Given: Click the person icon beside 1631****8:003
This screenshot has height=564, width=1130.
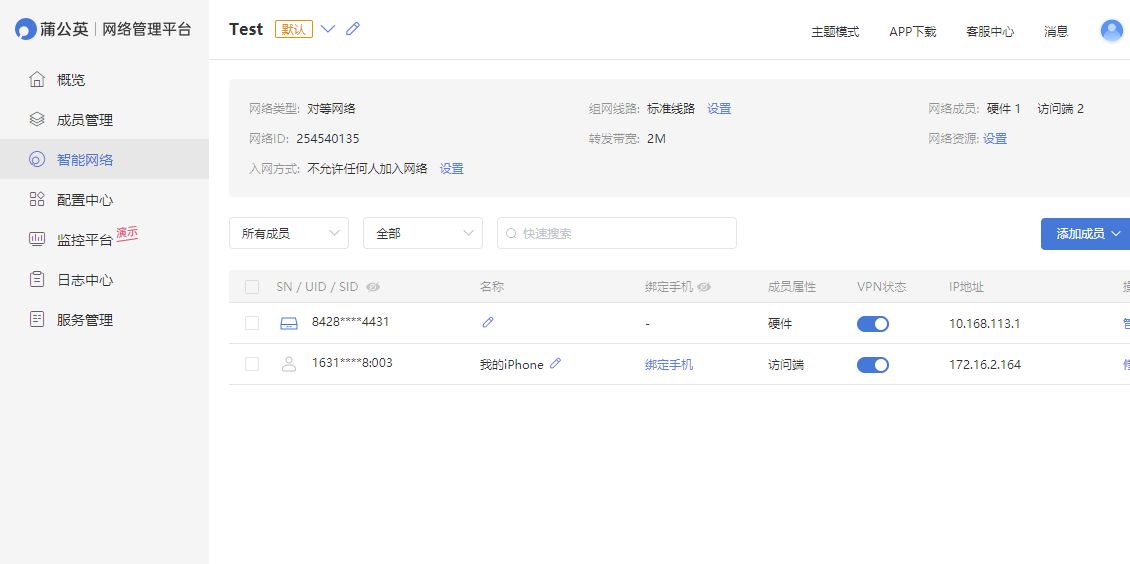Looking at the screenshot, I should (x=289, y=364).
